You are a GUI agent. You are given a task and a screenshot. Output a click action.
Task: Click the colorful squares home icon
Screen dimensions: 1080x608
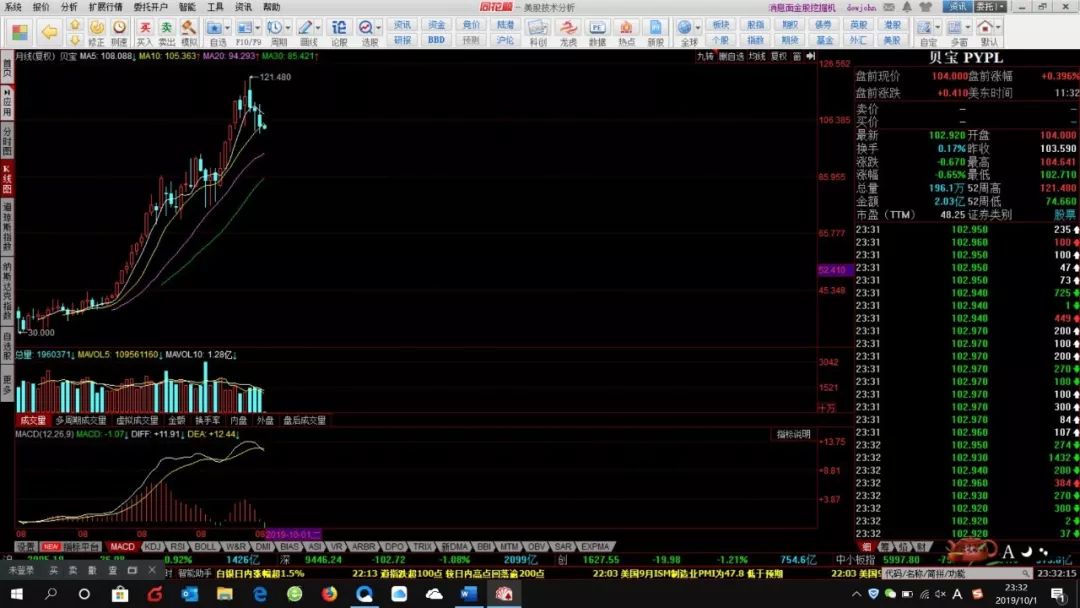pos(20,32)
